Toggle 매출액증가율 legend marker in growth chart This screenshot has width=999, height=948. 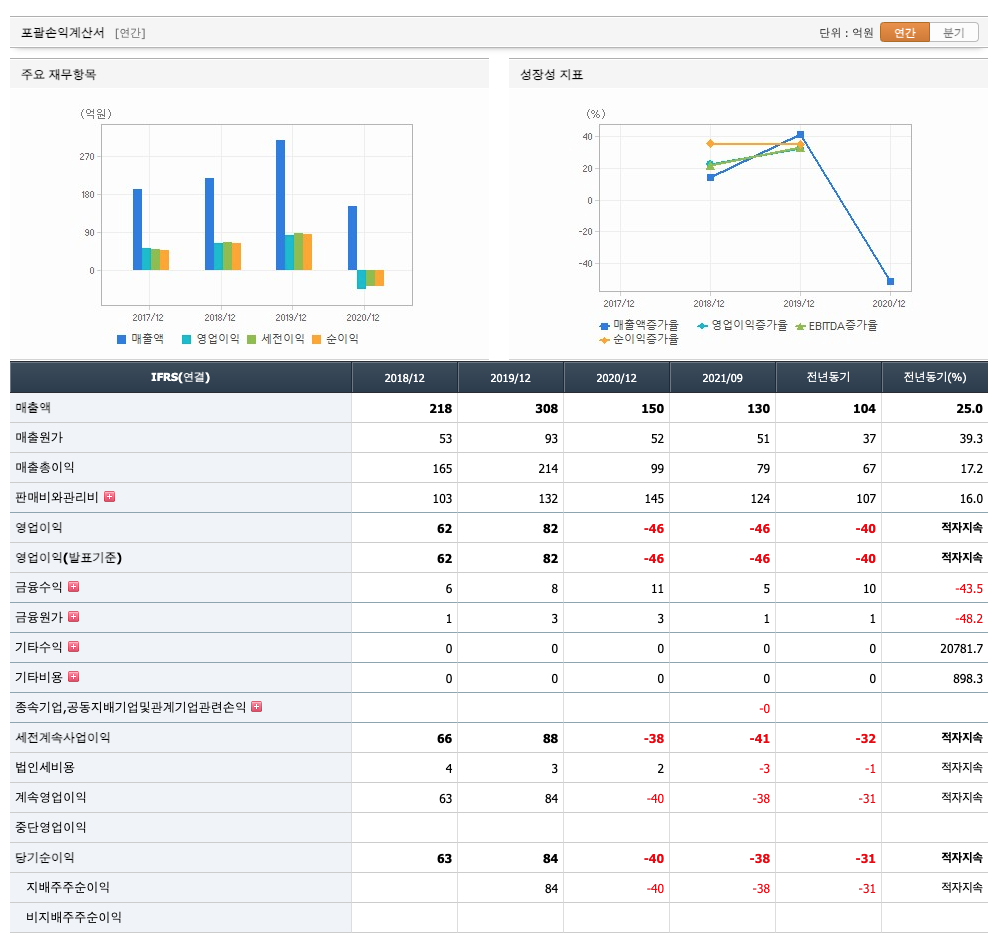(x=605, y=326)
